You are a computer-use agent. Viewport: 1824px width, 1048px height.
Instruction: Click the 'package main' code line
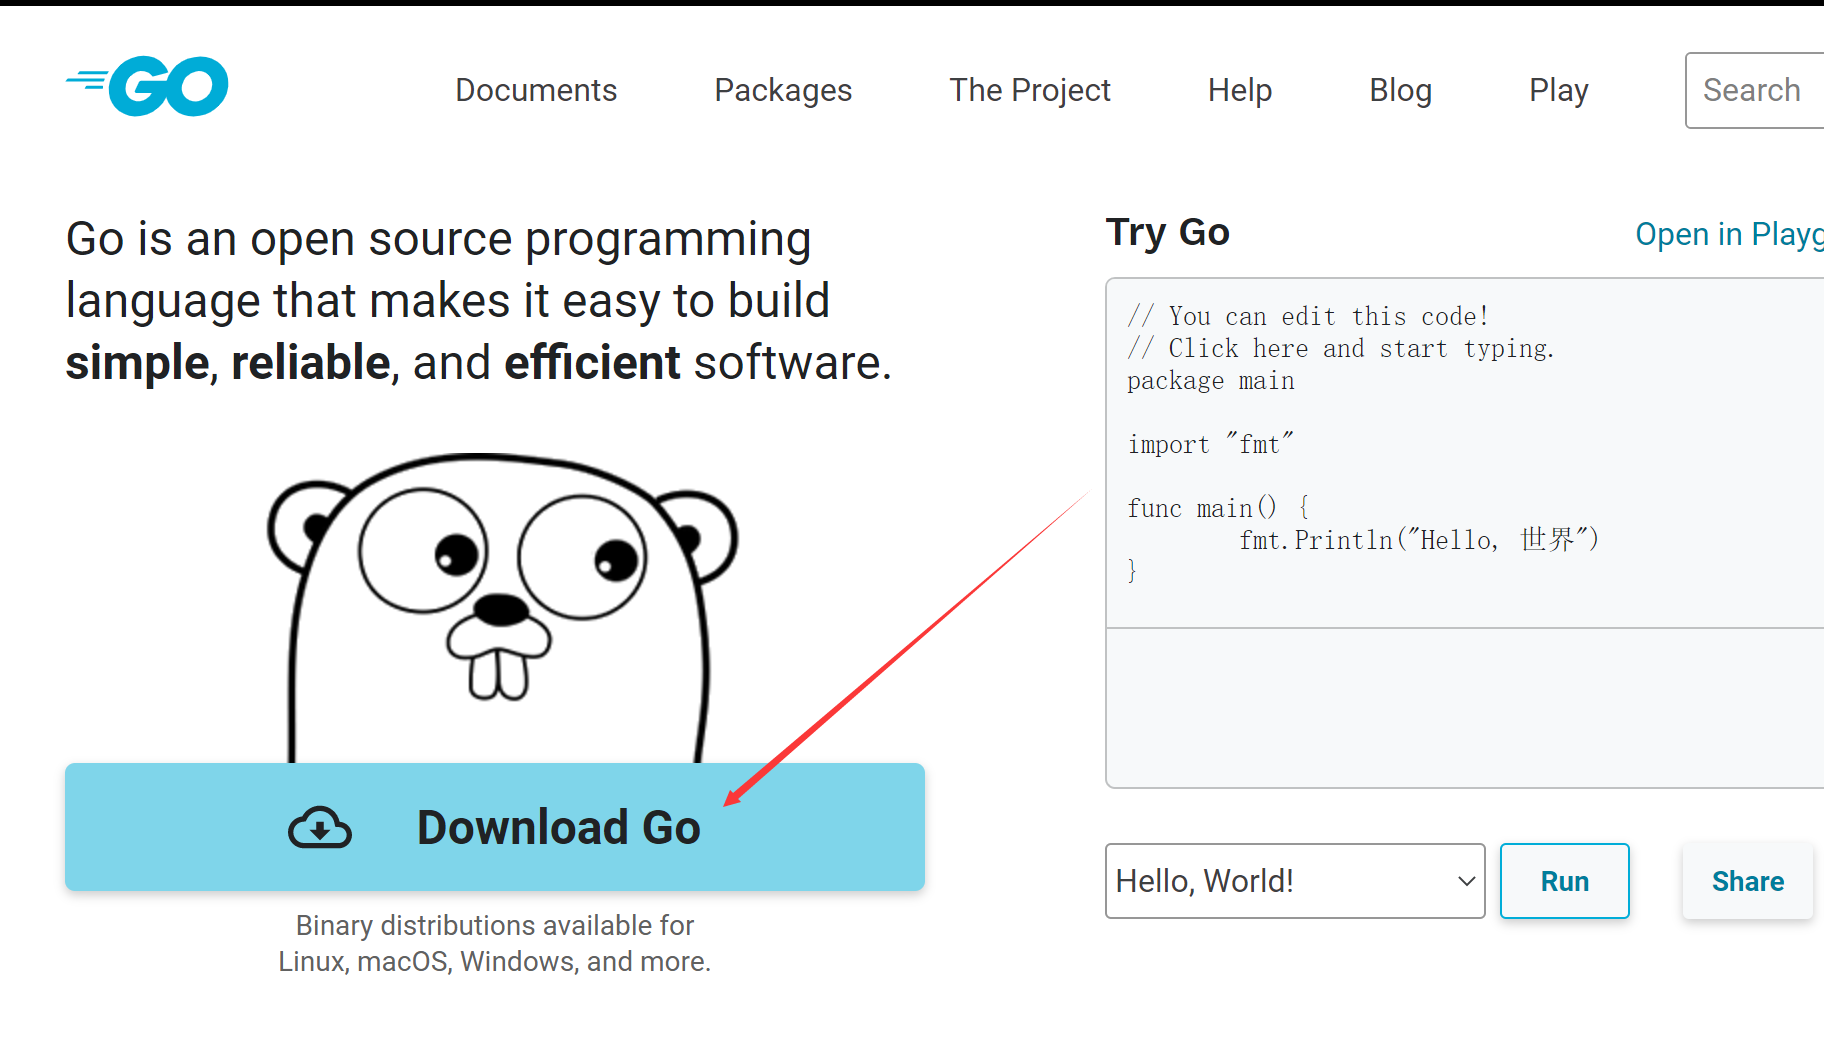click(1211, 381)
